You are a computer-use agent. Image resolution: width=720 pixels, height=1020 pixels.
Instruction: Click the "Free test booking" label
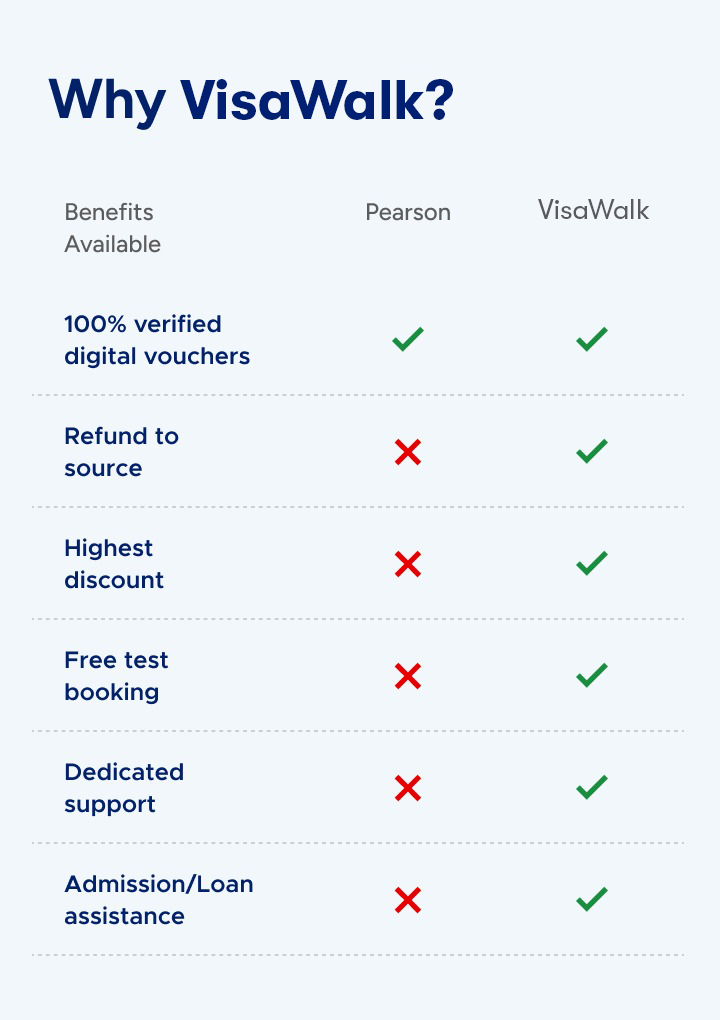pos(116,676)
